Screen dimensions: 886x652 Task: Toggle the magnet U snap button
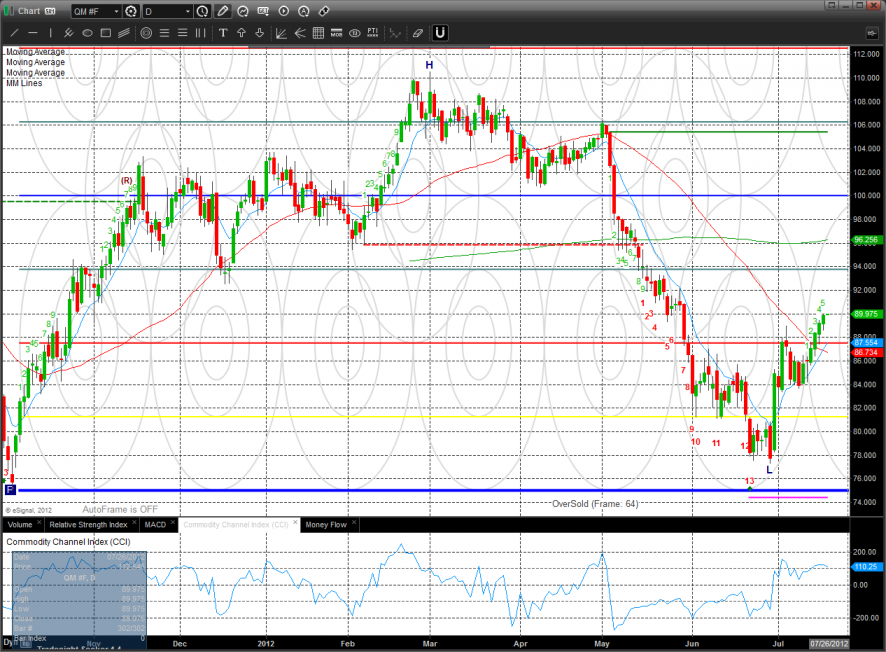439,33
